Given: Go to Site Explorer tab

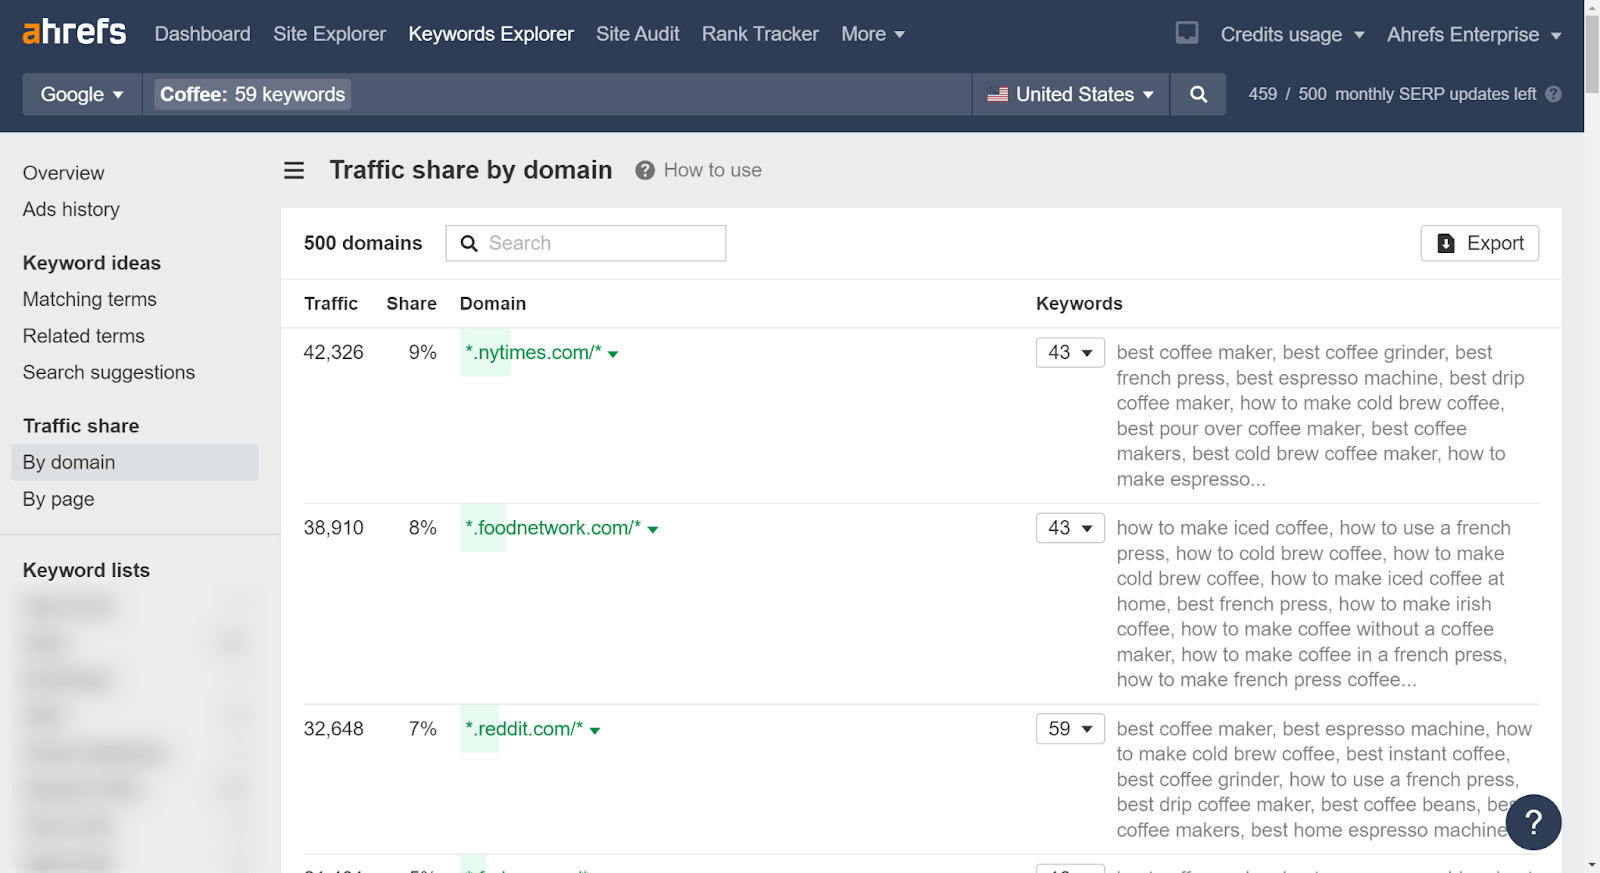Looking at the screenshot, I should pos(329,34).
